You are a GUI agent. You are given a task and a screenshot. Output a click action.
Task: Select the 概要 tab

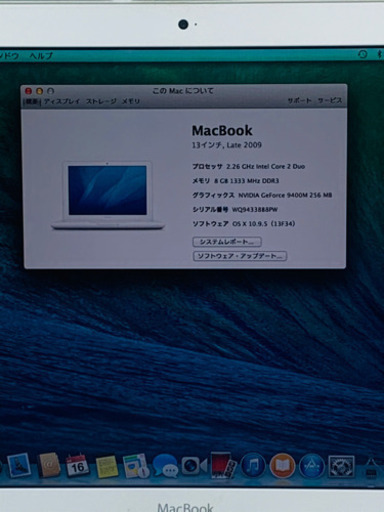(32, 101)
